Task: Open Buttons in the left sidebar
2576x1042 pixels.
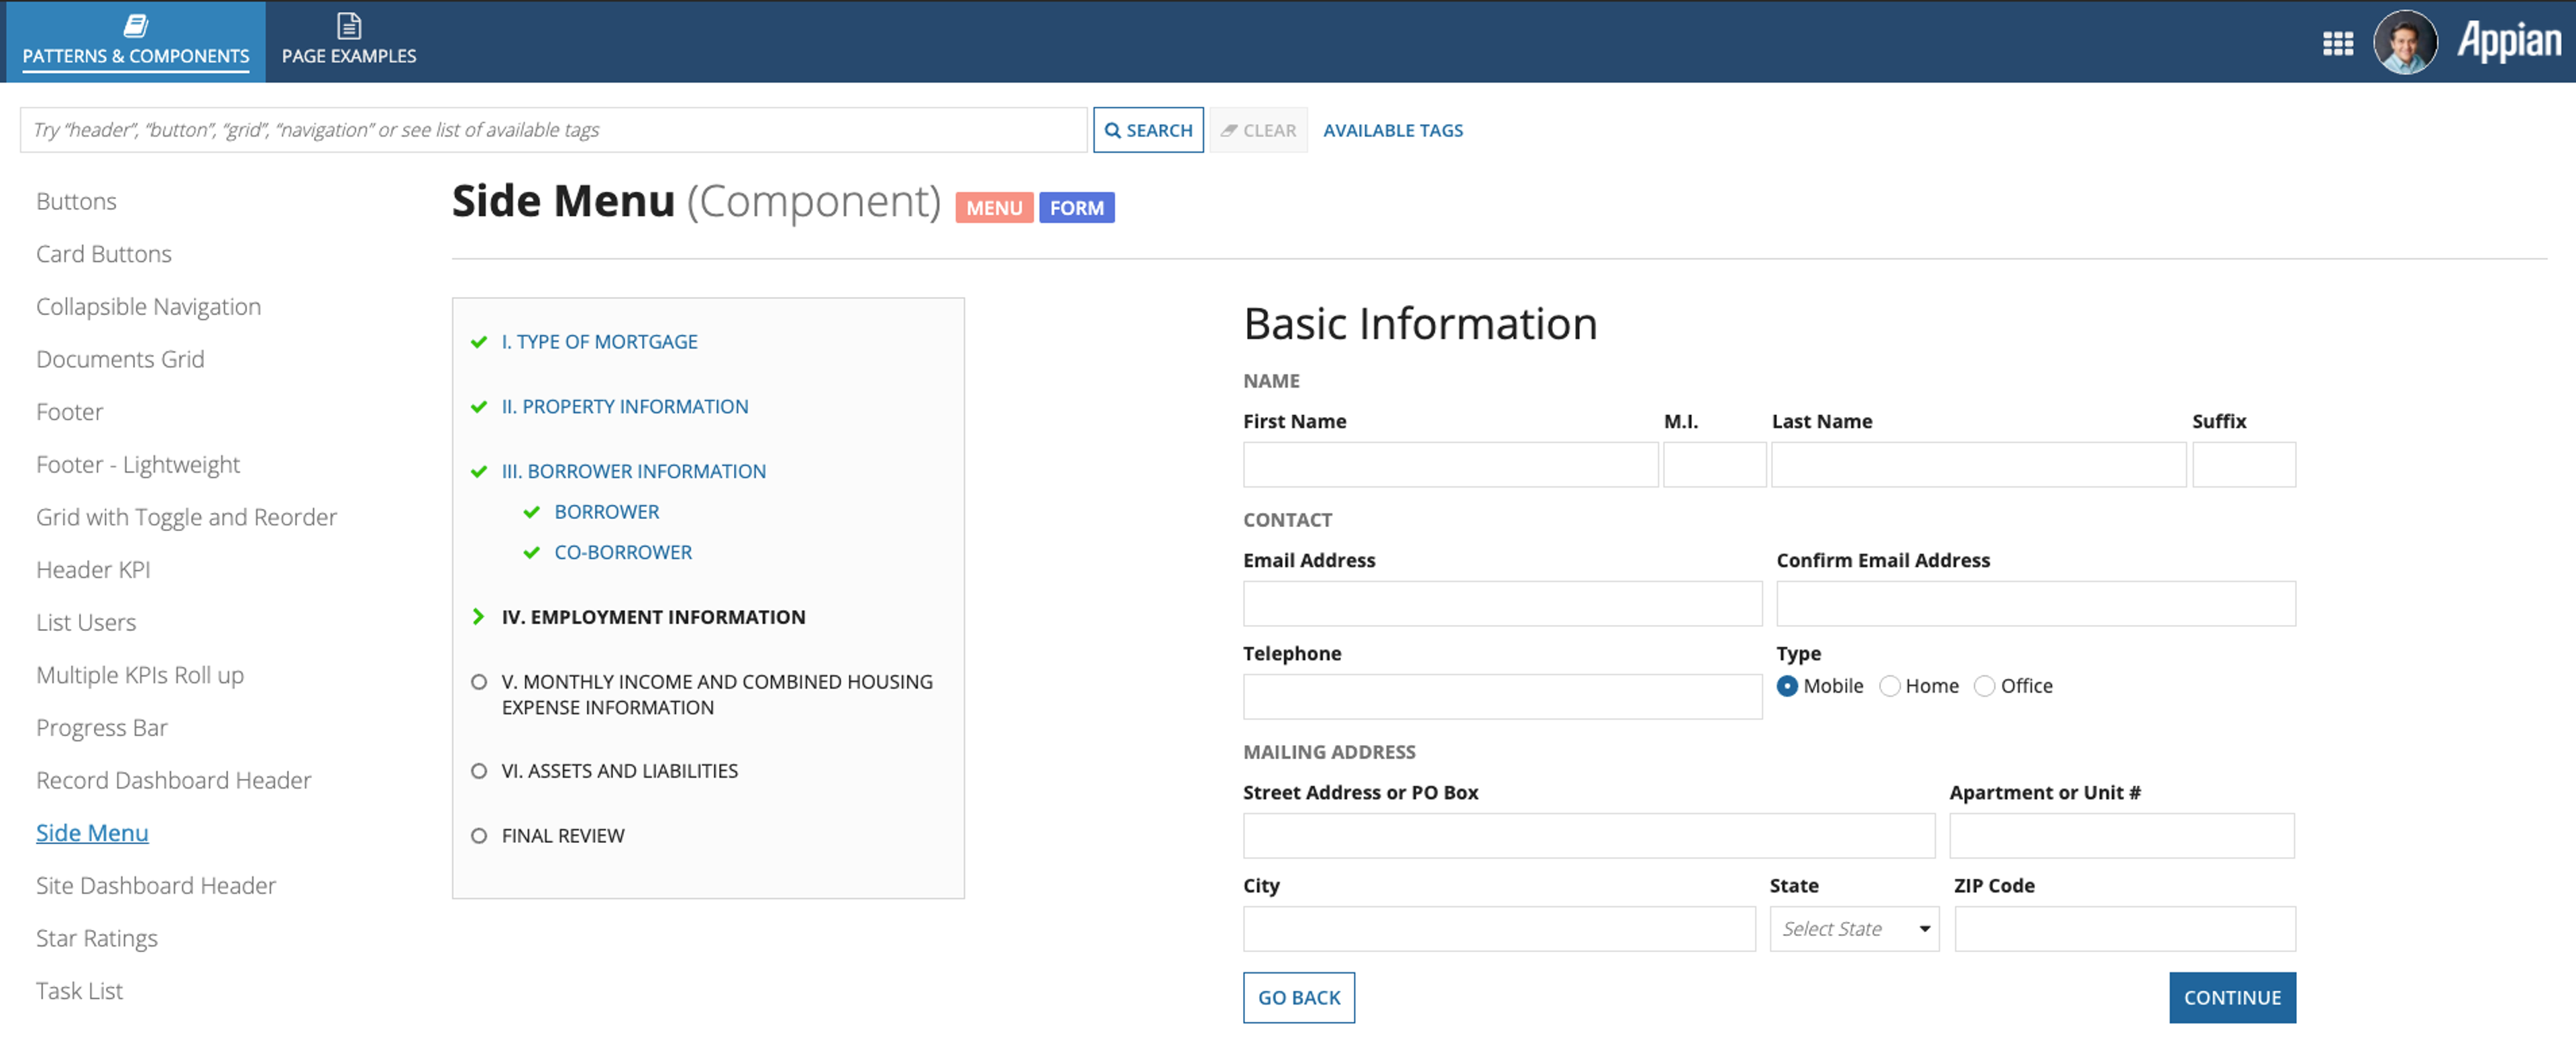Action: (x=77, y=201)
